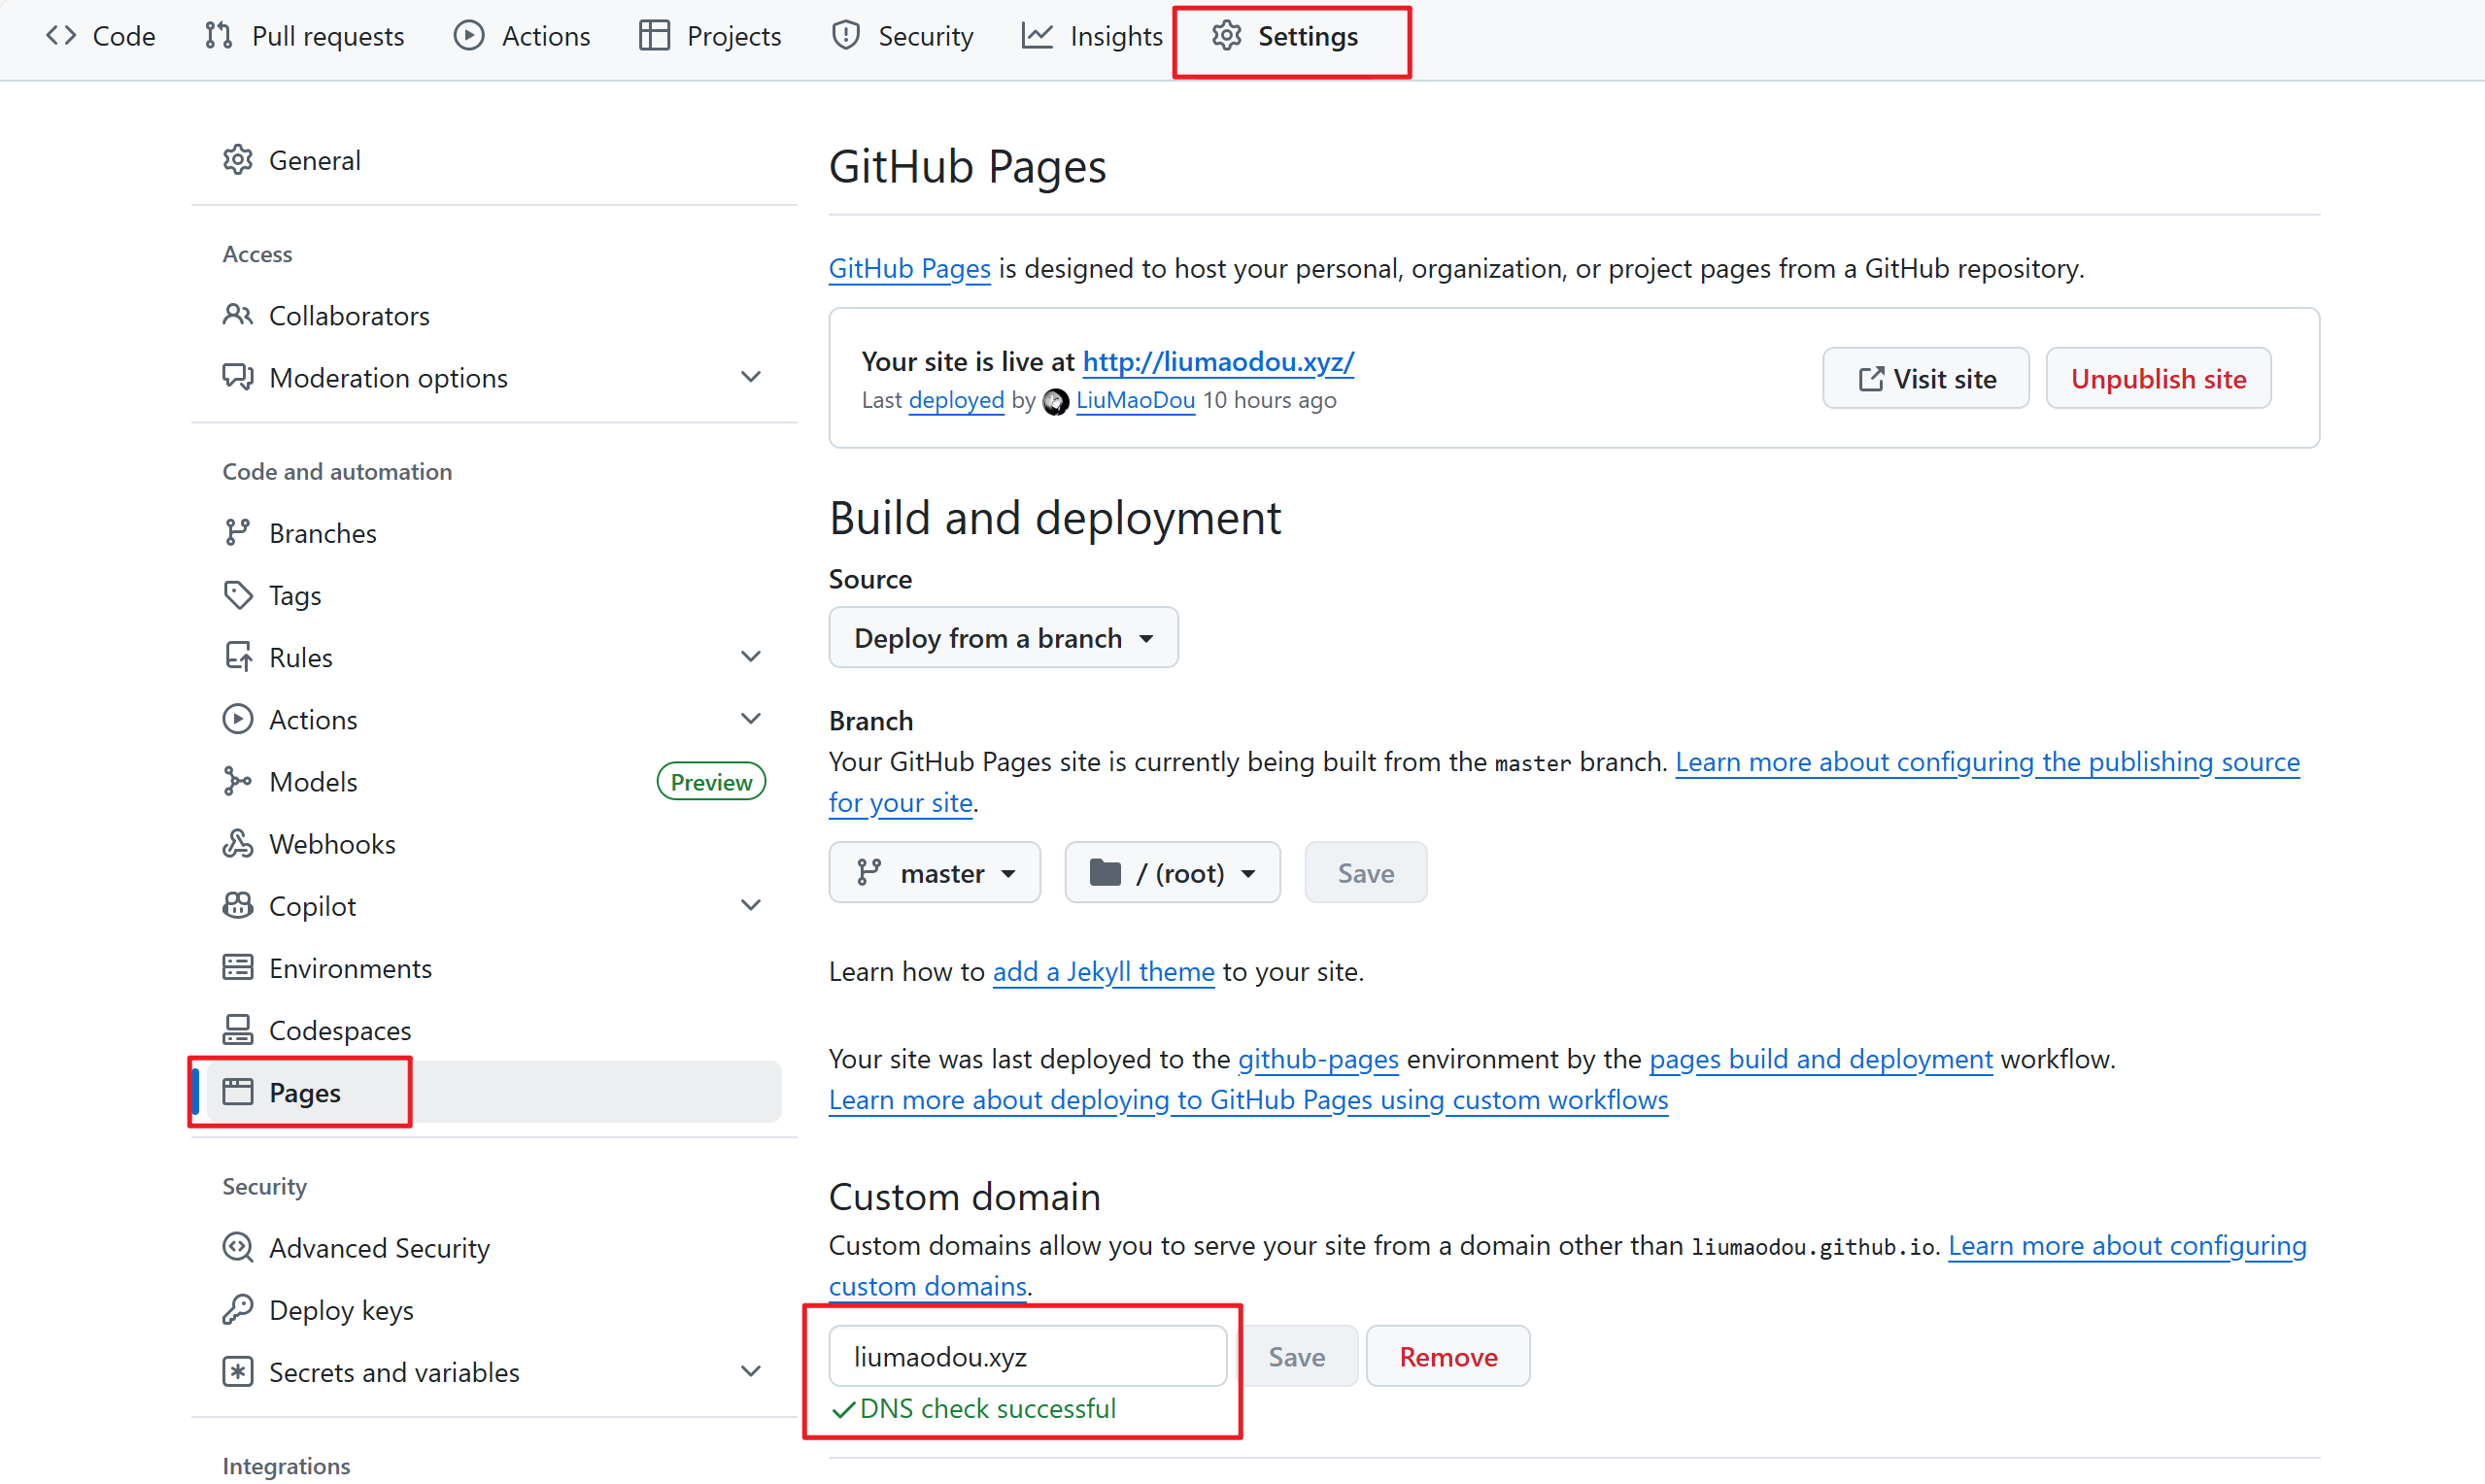Switch to the Pull requests tab

click(x=305, y=37)
